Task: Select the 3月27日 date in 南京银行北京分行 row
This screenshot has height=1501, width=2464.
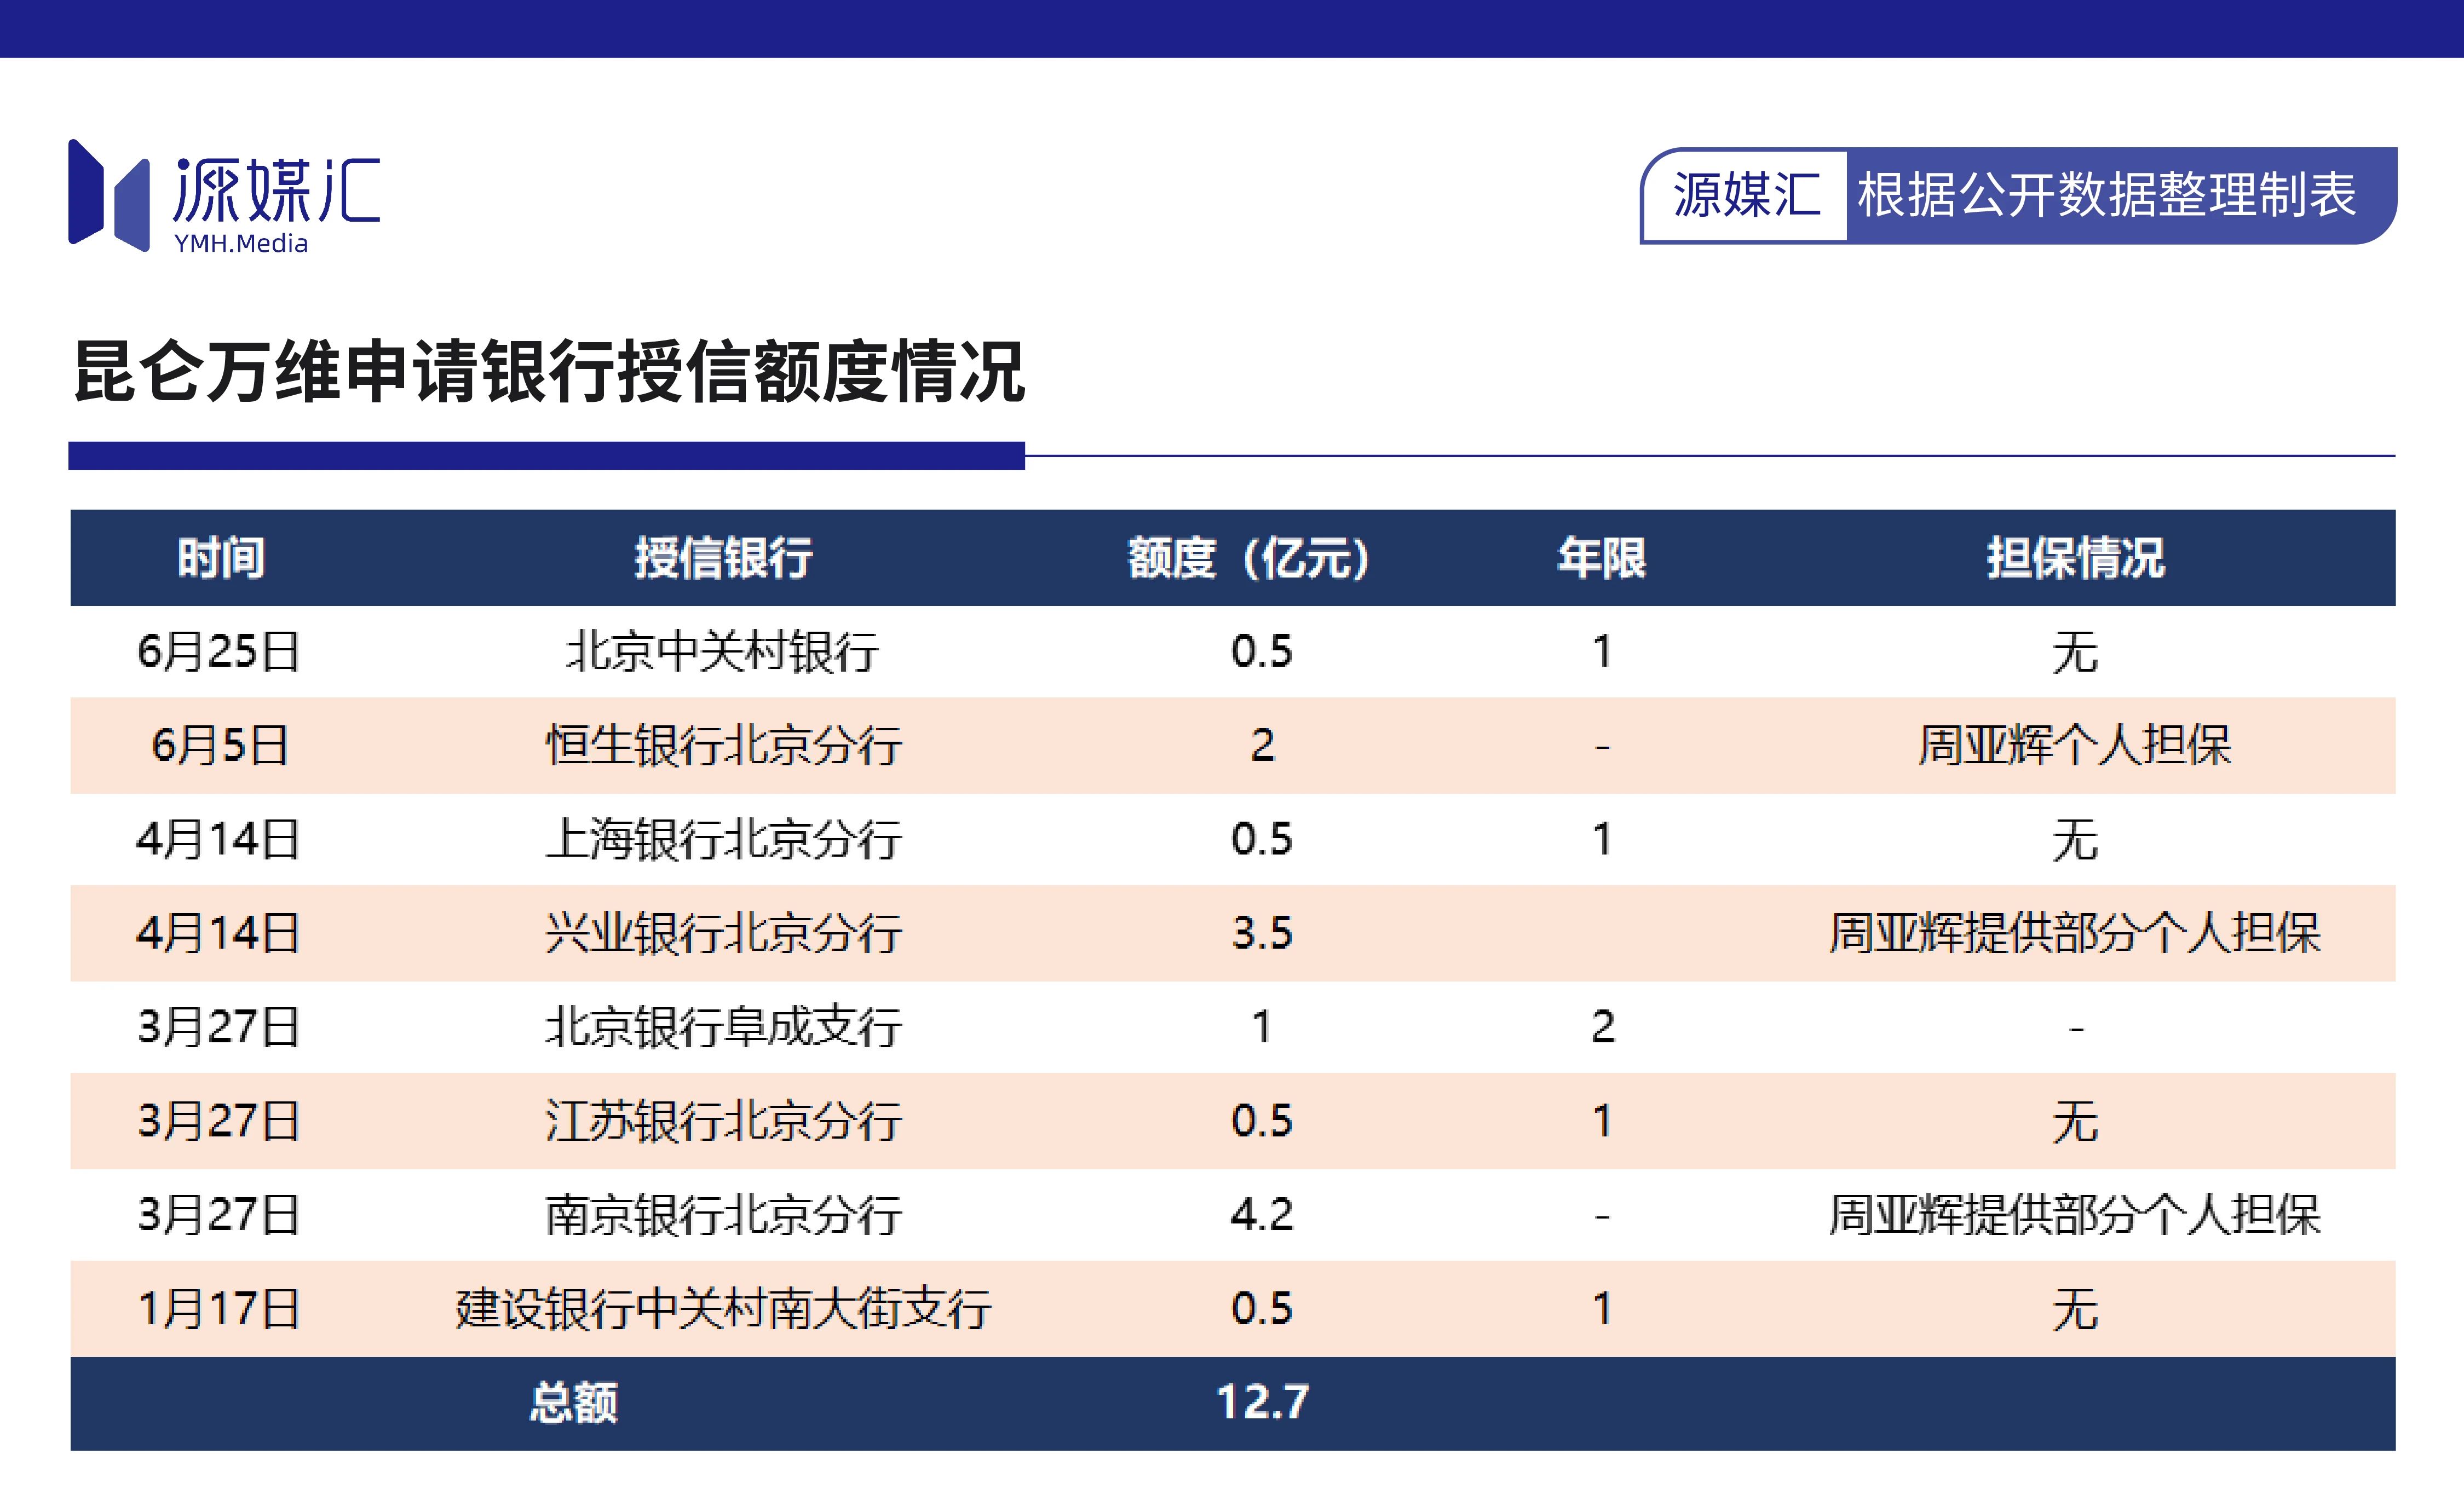Action: click(x=219, y=1216)
